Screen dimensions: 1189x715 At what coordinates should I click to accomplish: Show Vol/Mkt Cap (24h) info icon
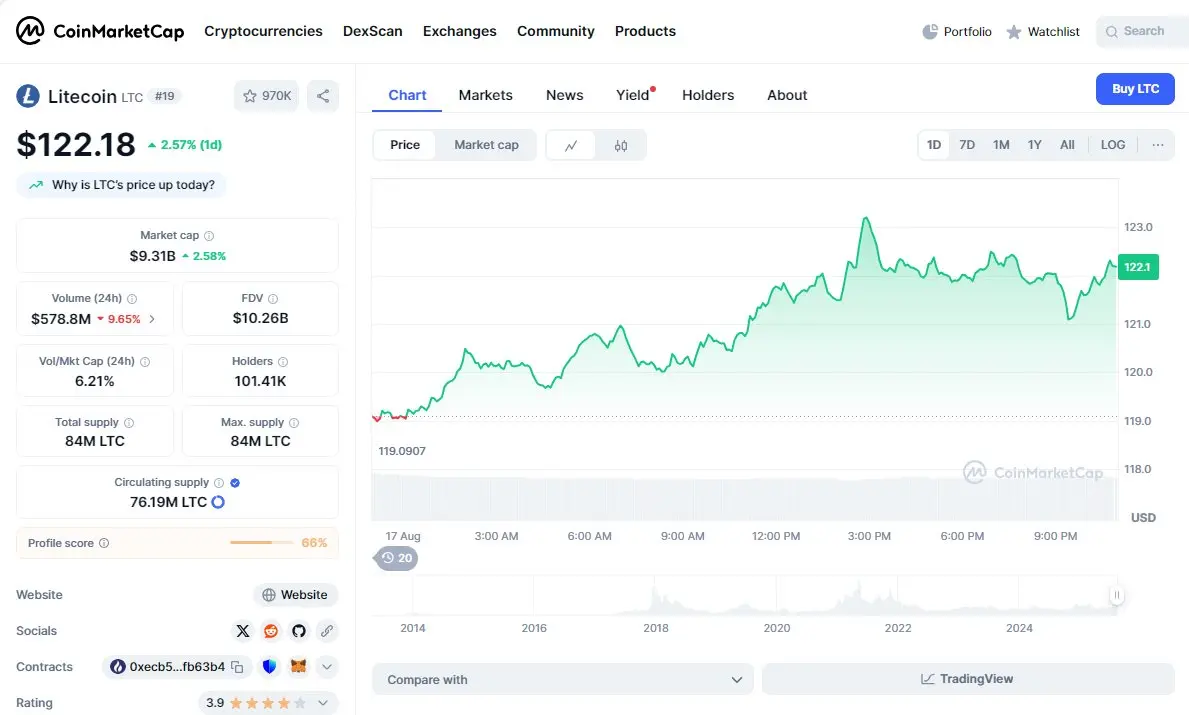145,362
